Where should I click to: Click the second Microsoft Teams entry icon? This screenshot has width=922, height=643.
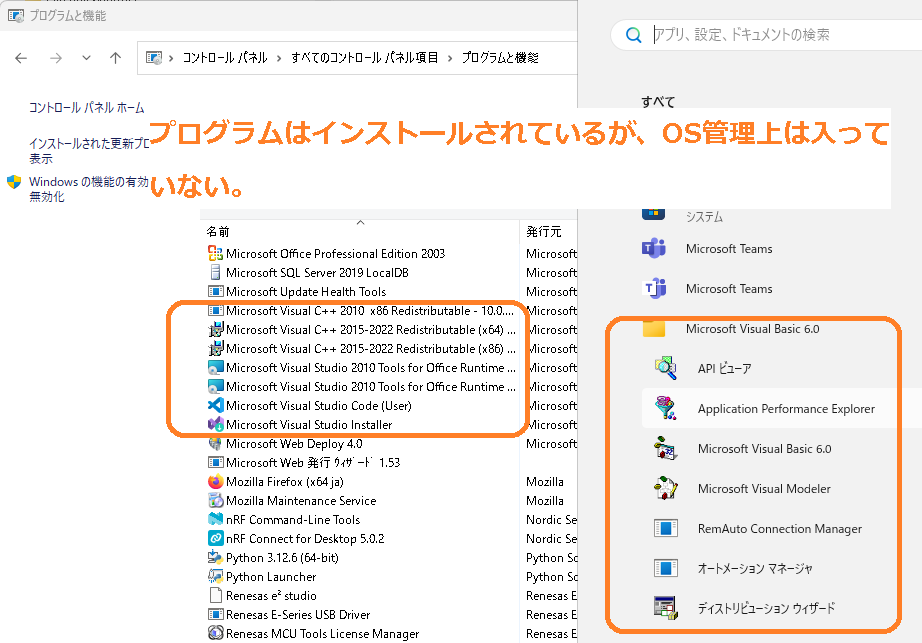coord(654,289)
